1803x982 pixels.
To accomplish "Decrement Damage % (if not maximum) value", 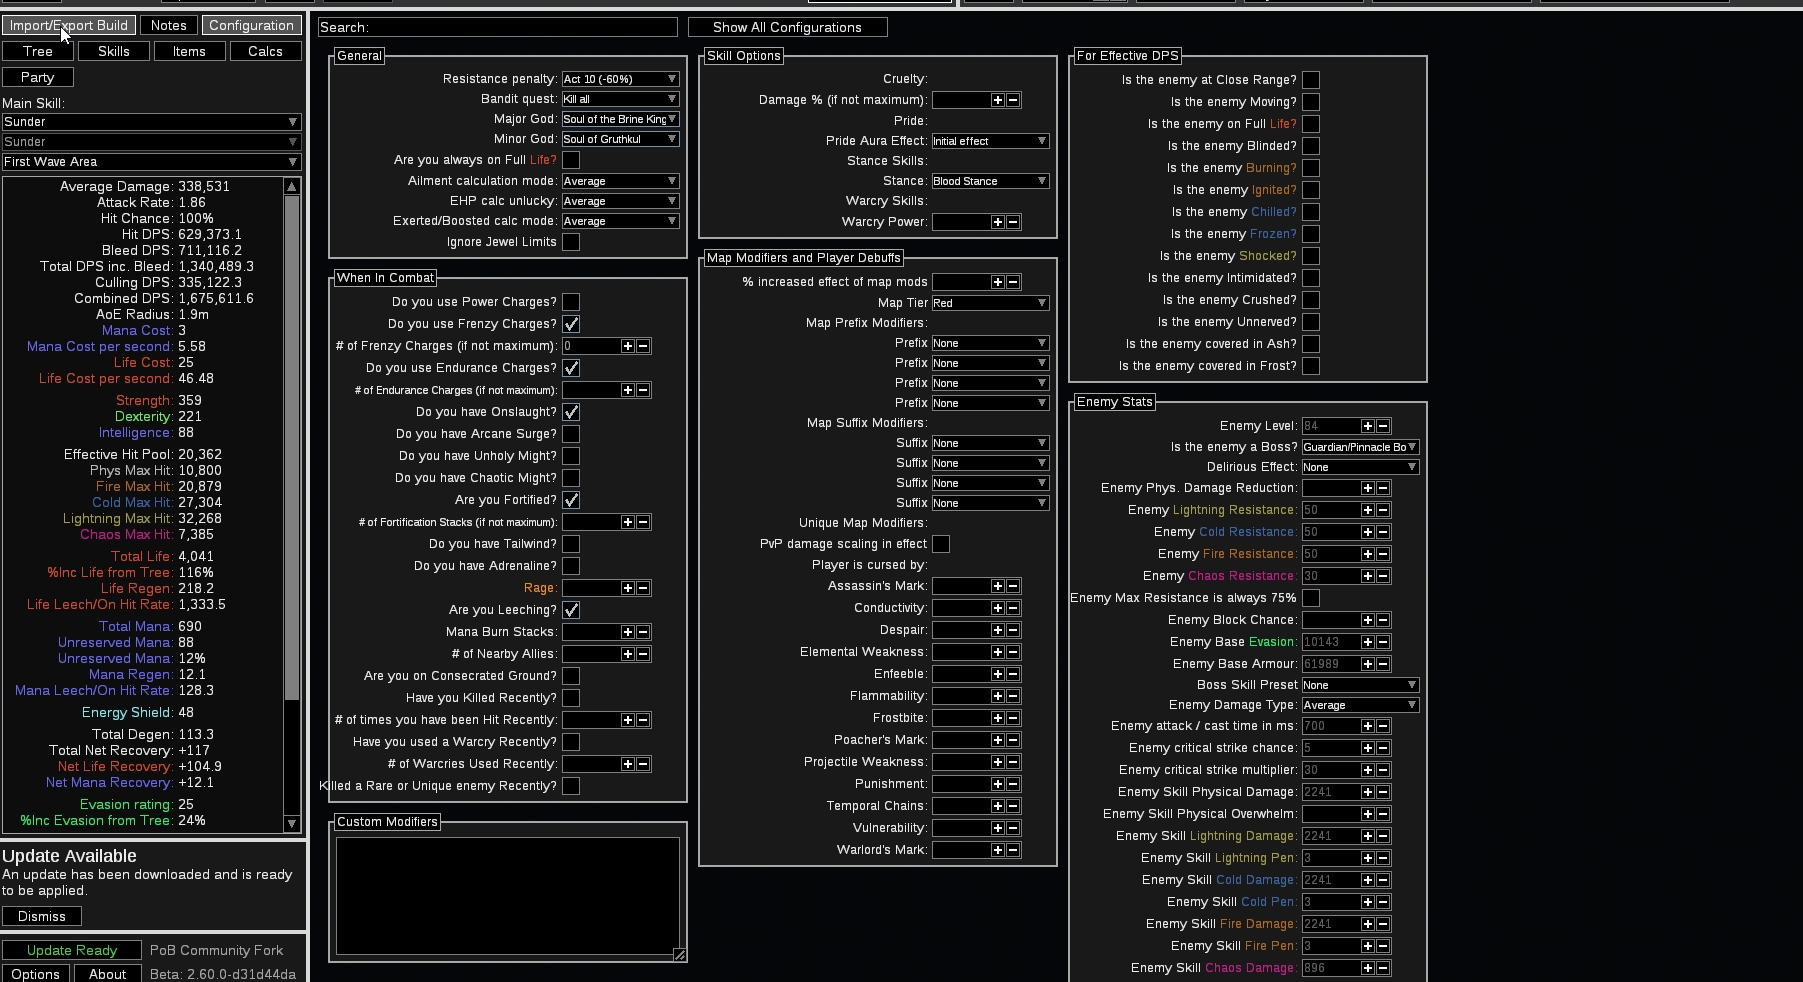I will (1013, 100).
